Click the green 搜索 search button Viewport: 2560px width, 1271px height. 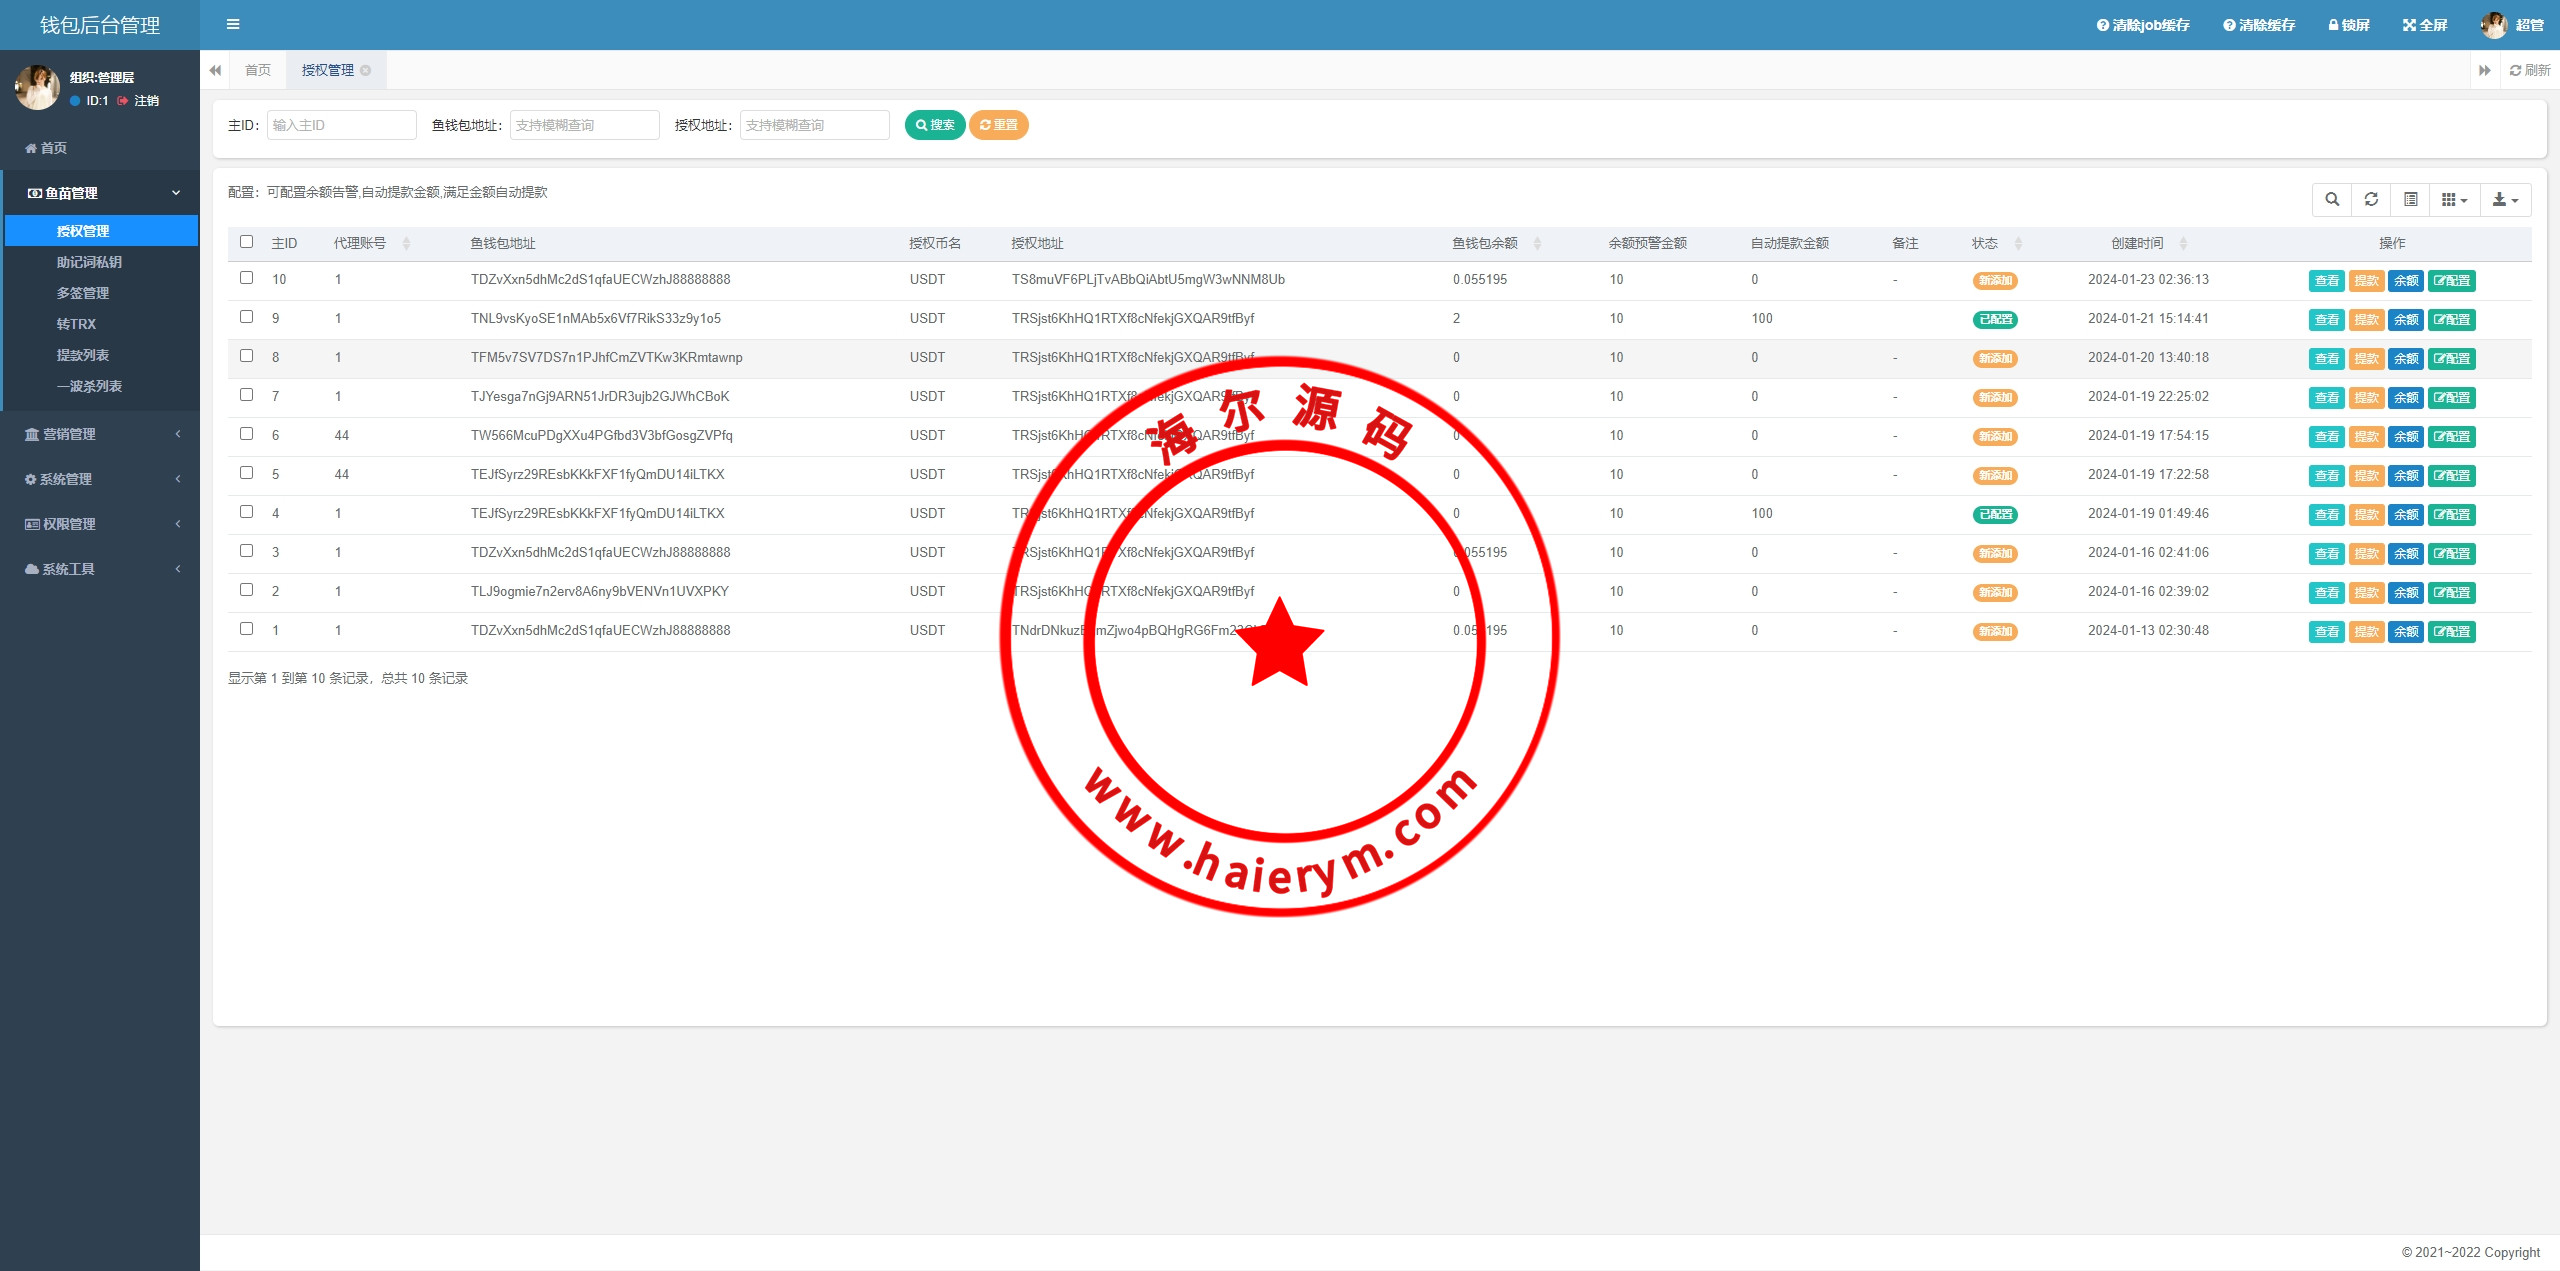pyautogui.click(x=934, y=125)
